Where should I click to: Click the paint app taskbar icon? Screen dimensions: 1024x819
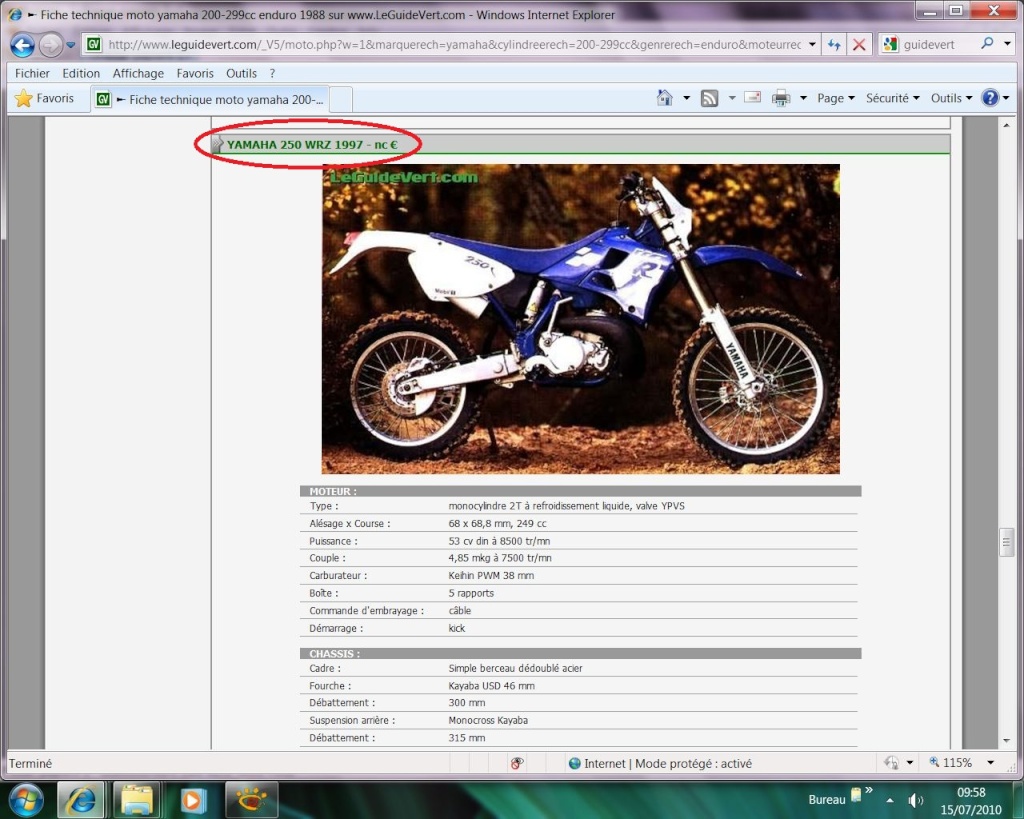(x=251, y=799)
